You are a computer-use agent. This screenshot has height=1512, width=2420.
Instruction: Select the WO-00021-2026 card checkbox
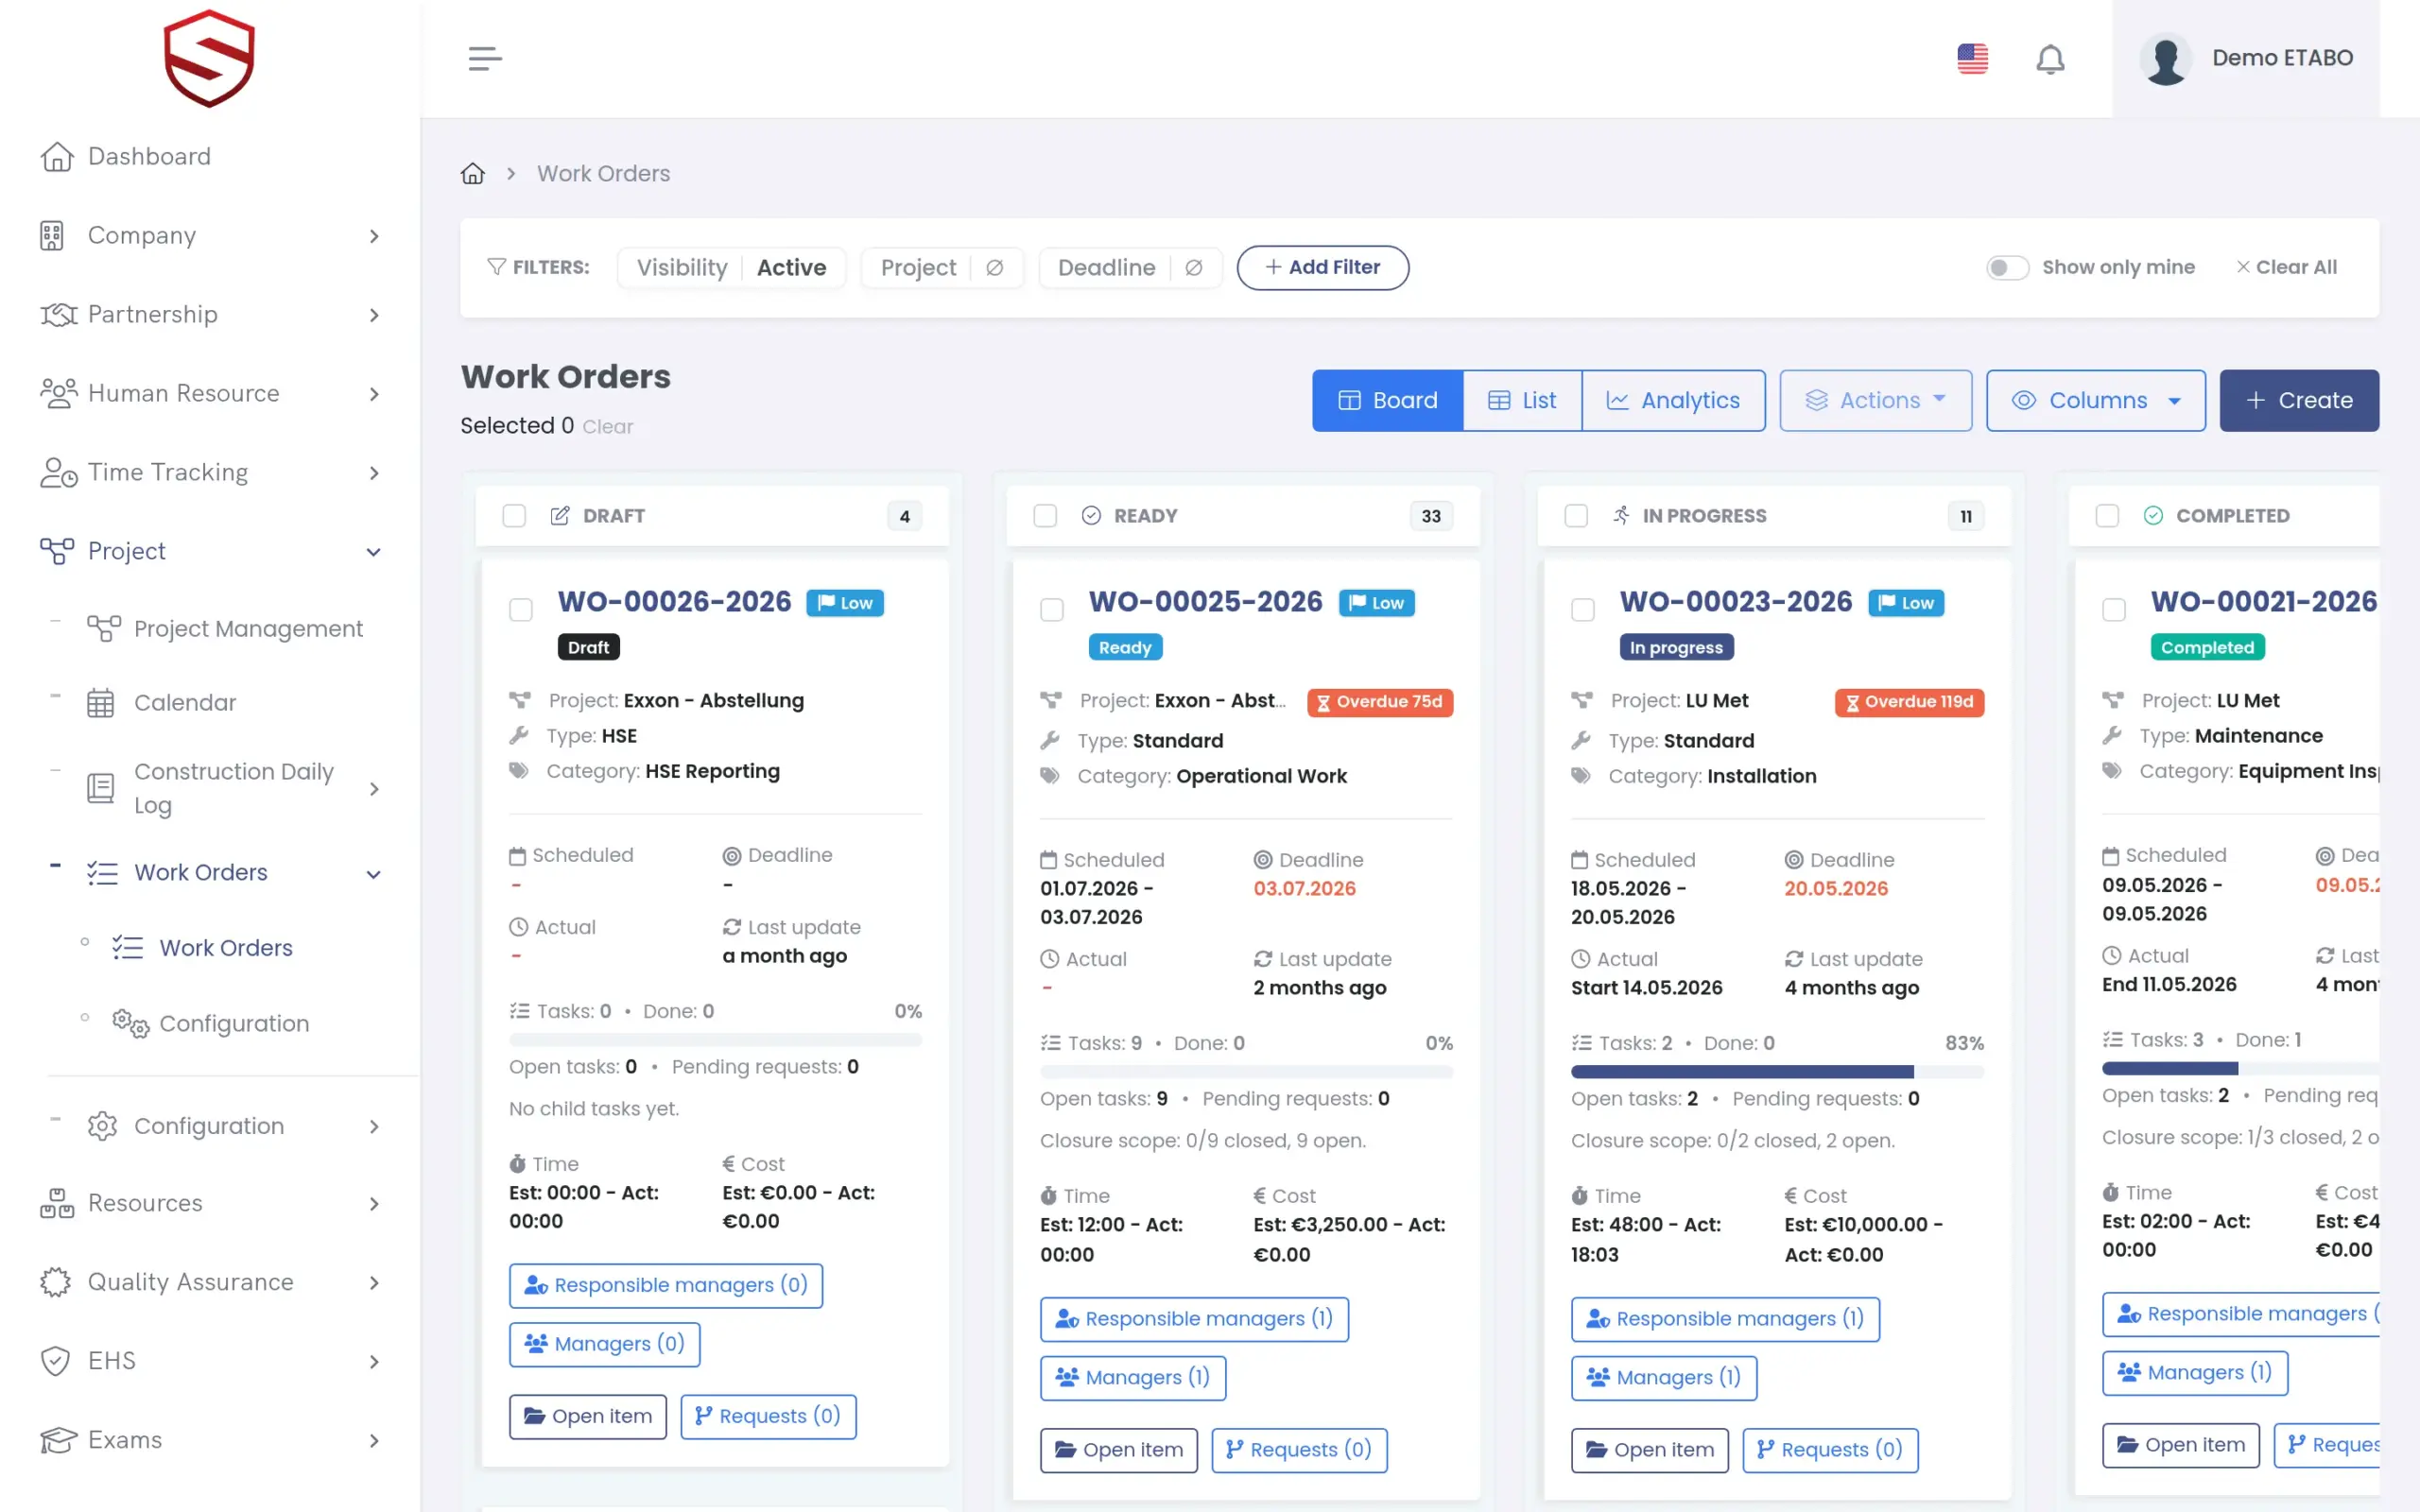pos(2114,610)
